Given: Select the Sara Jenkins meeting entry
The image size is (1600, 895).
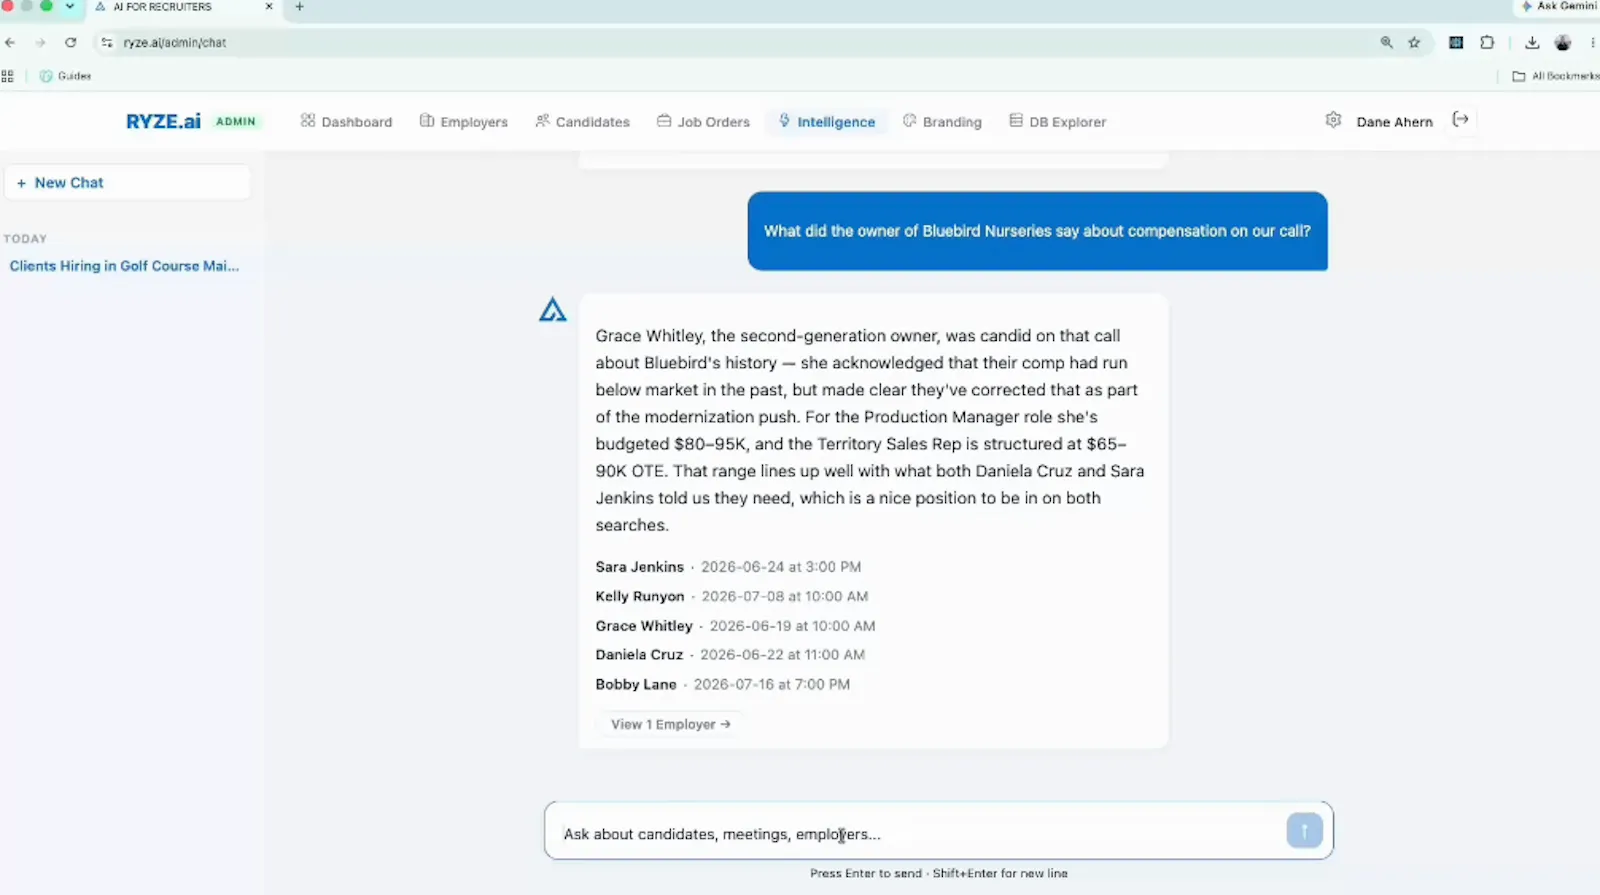Looking at the screenshot, I should click(x=728, y=567).
